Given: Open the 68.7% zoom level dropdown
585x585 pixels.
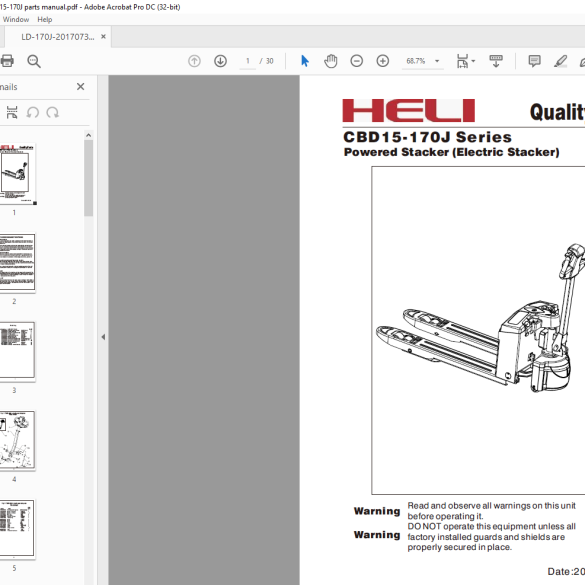Looking at the screenshot, I should [423, 61].
